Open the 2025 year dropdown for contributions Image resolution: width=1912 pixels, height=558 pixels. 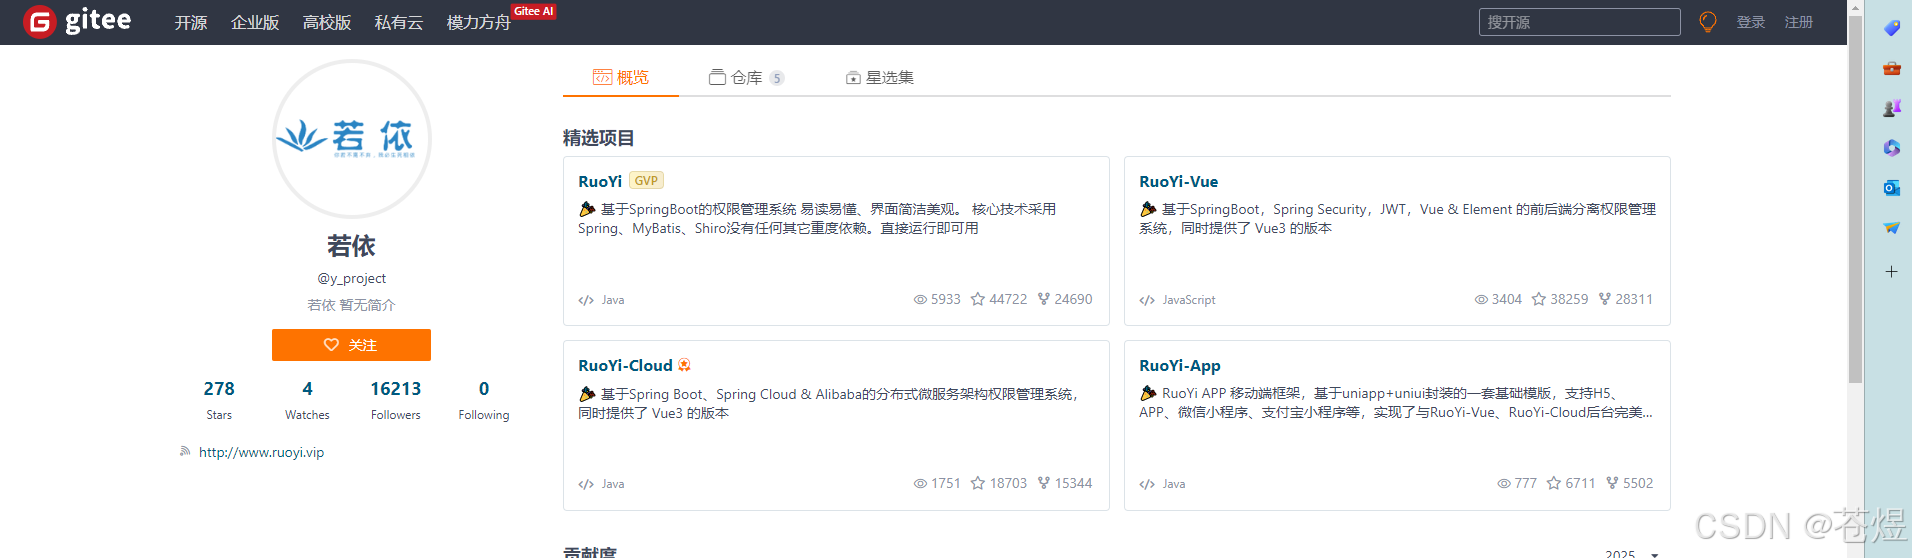tap(1632, 553)
